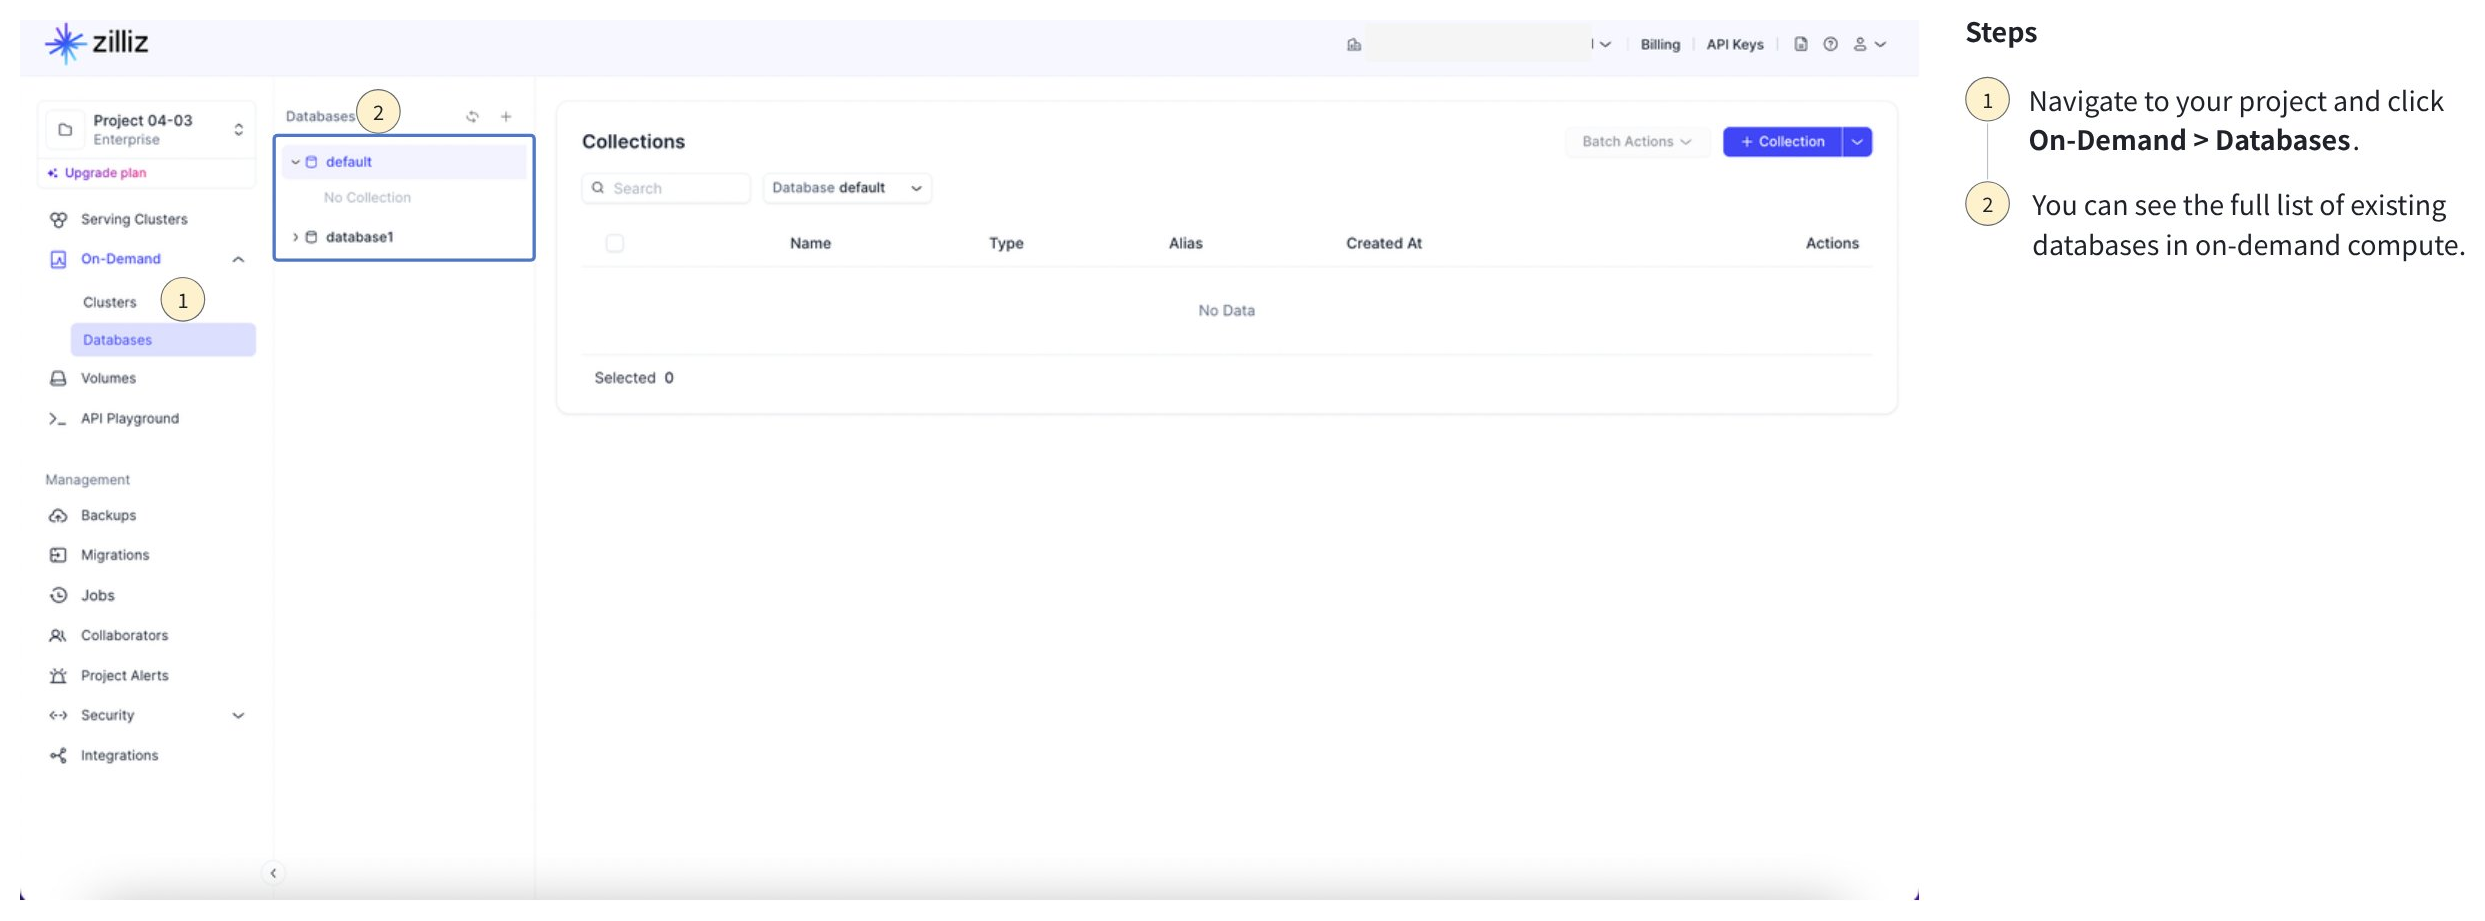Click the Zilliz logo

[x=96, y=42]
